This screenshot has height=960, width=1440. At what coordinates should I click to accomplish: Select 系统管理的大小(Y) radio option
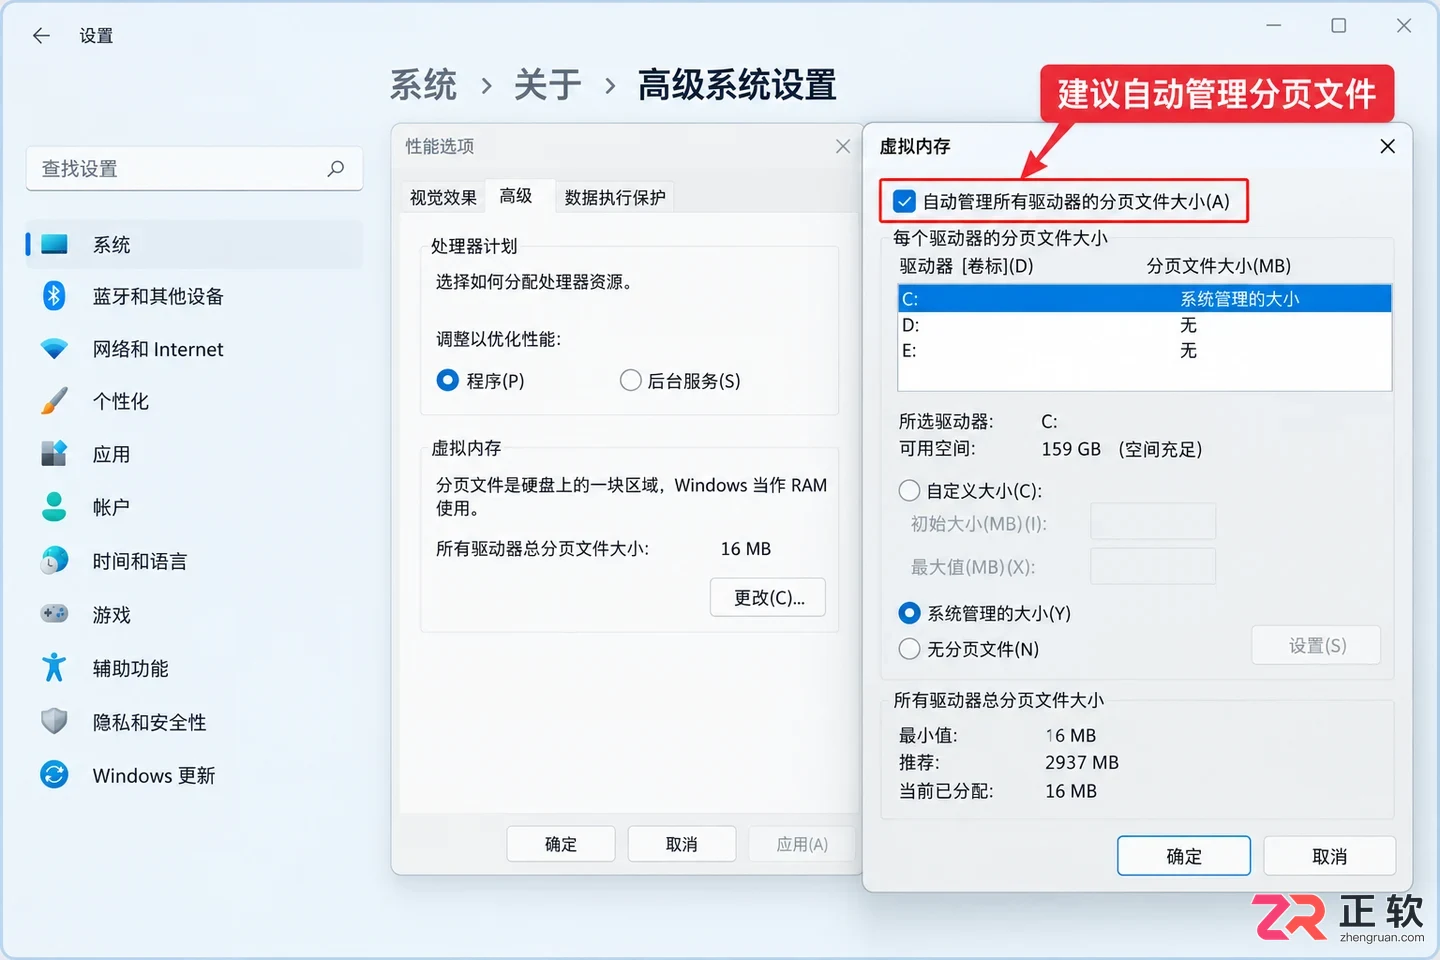(x=909, y=612)
